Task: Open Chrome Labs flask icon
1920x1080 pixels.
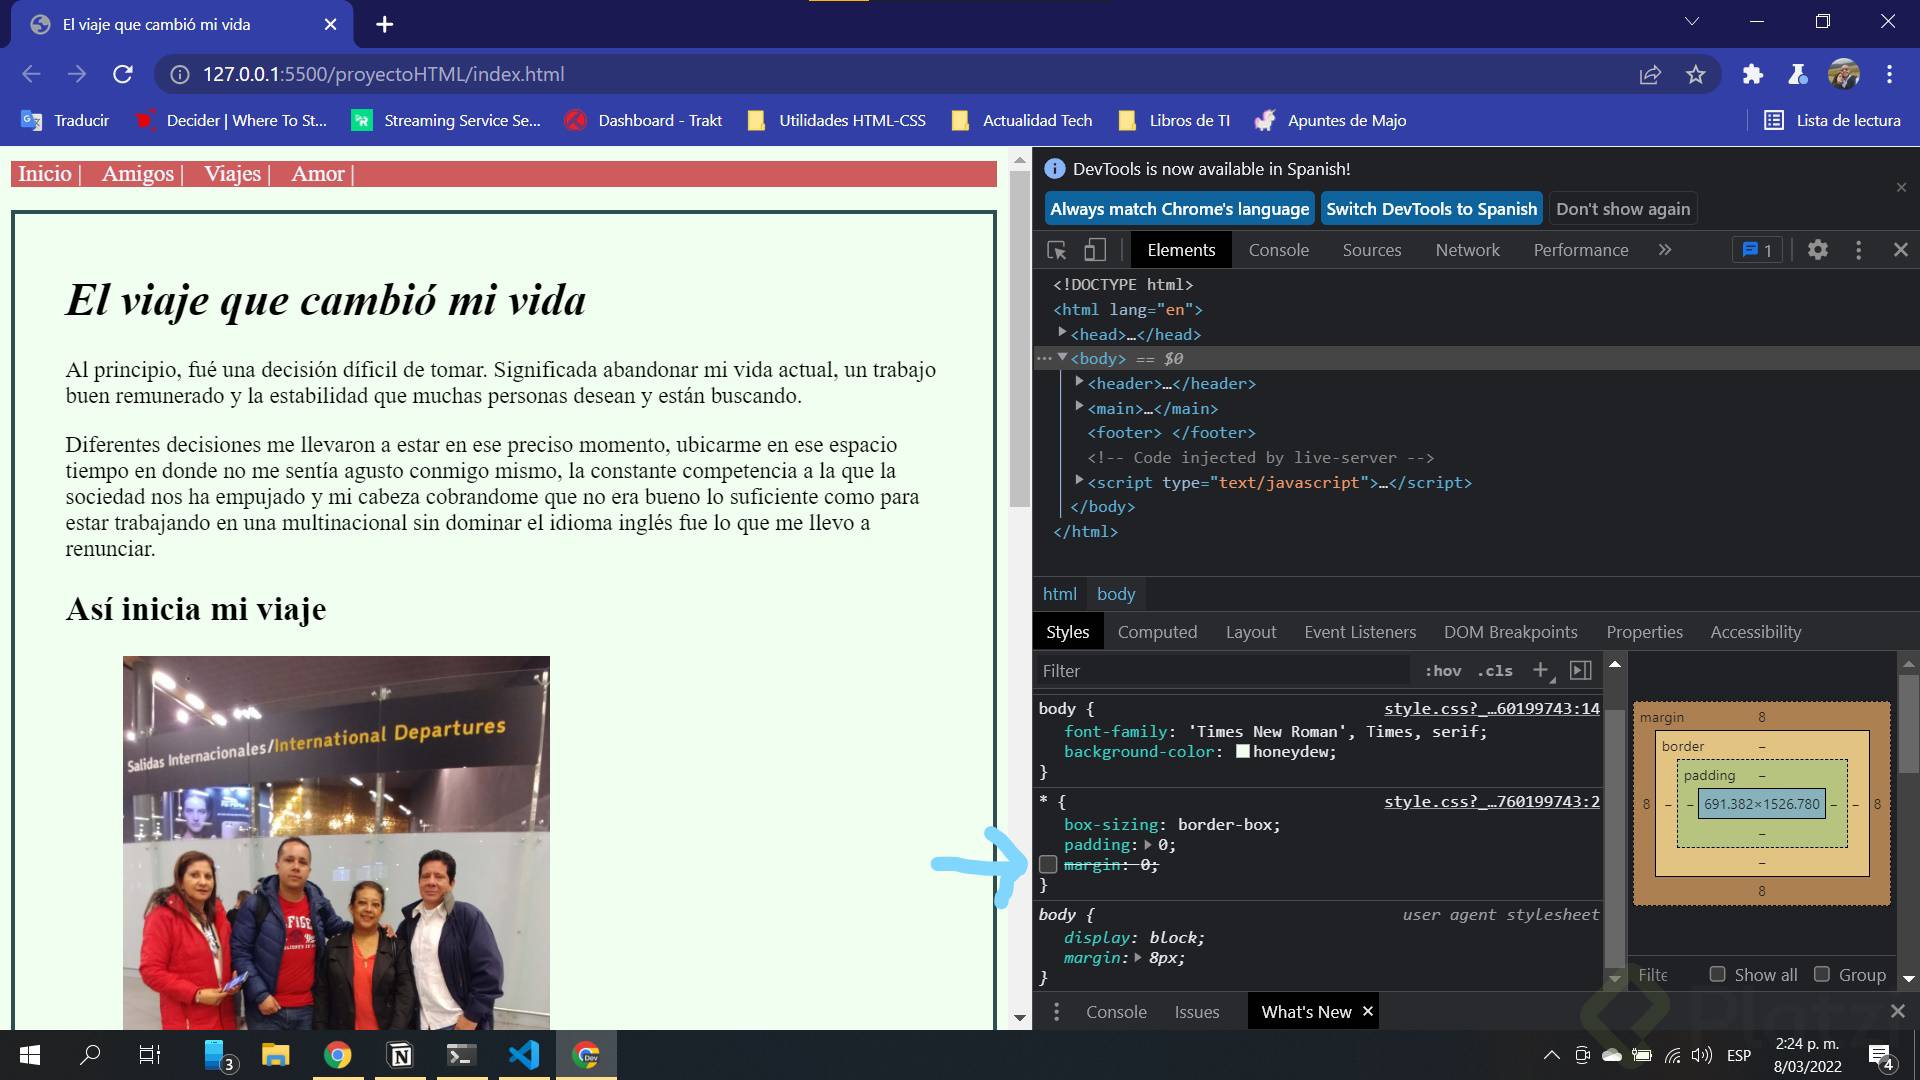Action: click(x=1797, y=74)
